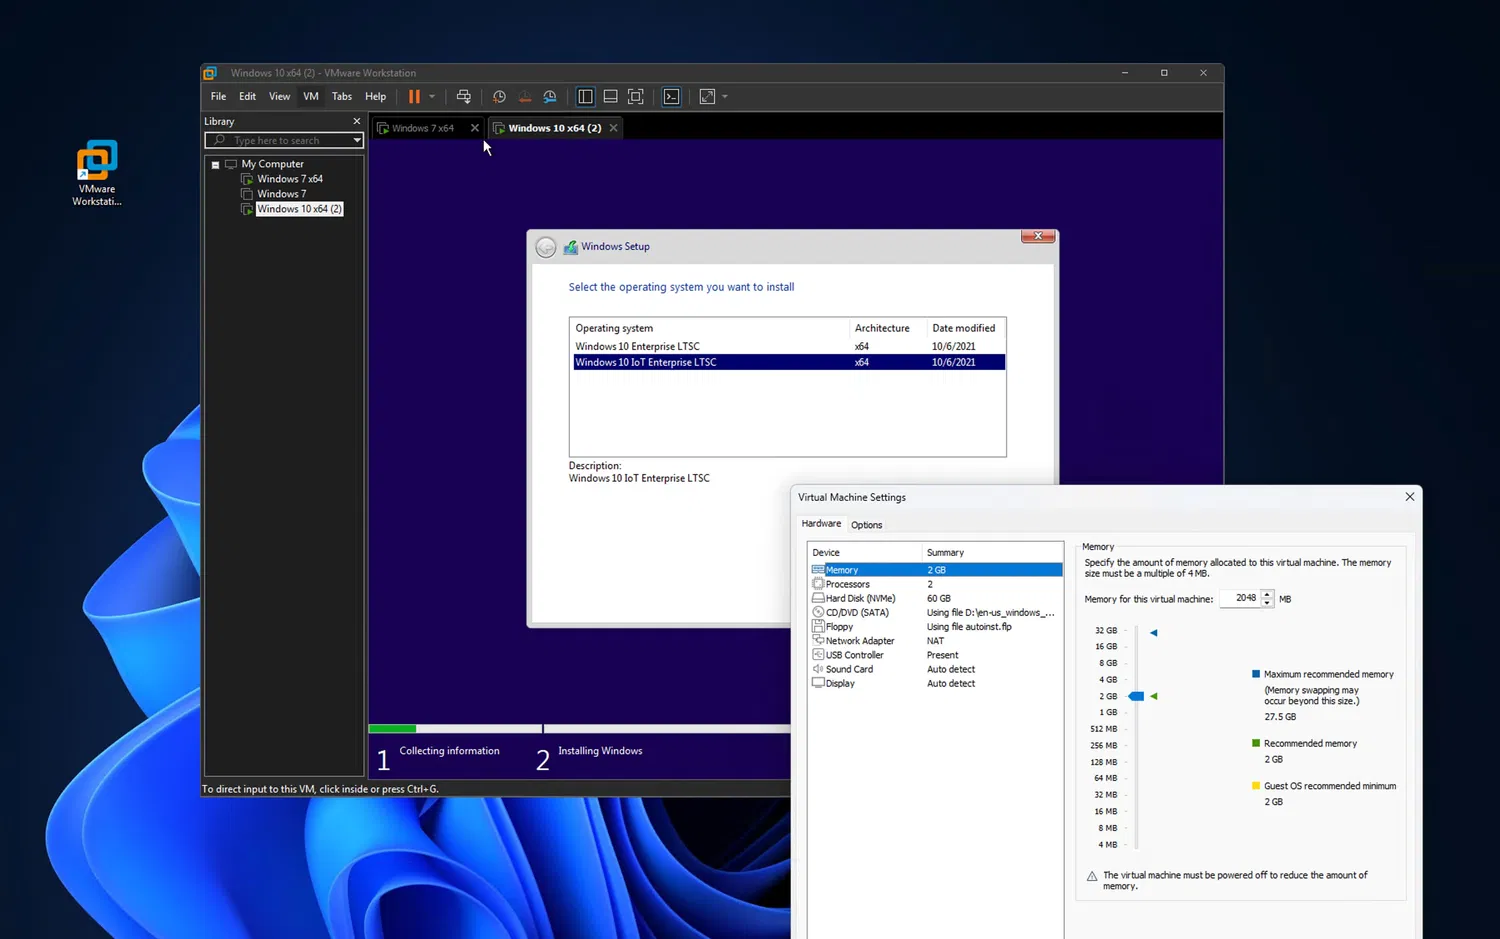Click the memory slider handle at 2 GB
The image size is (1500, 939).
(x=1136, y=696)
